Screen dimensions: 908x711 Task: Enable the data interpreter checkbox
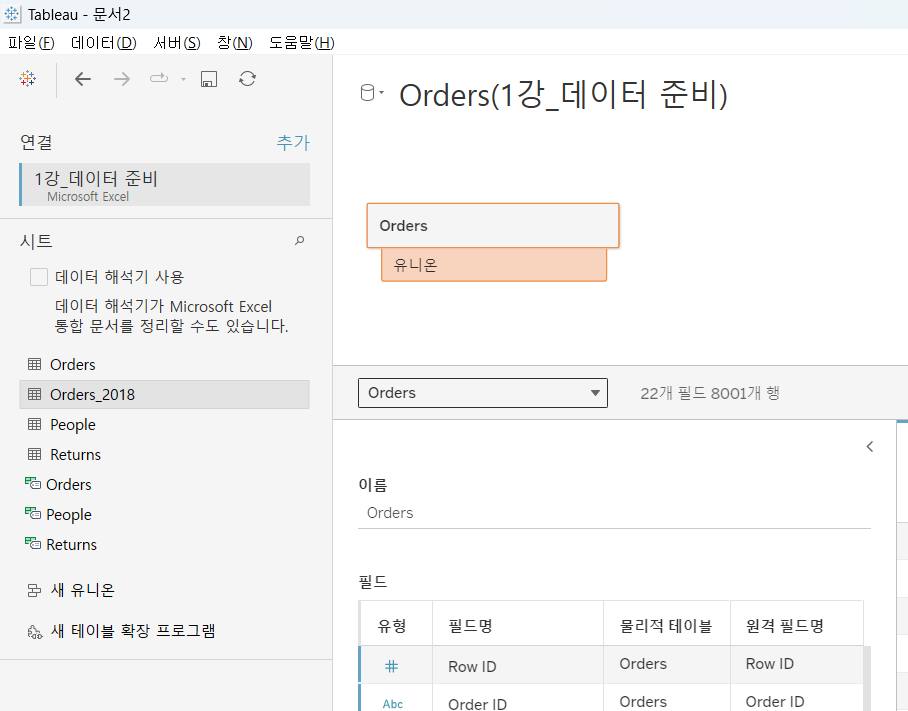click(x=39, y=277)
